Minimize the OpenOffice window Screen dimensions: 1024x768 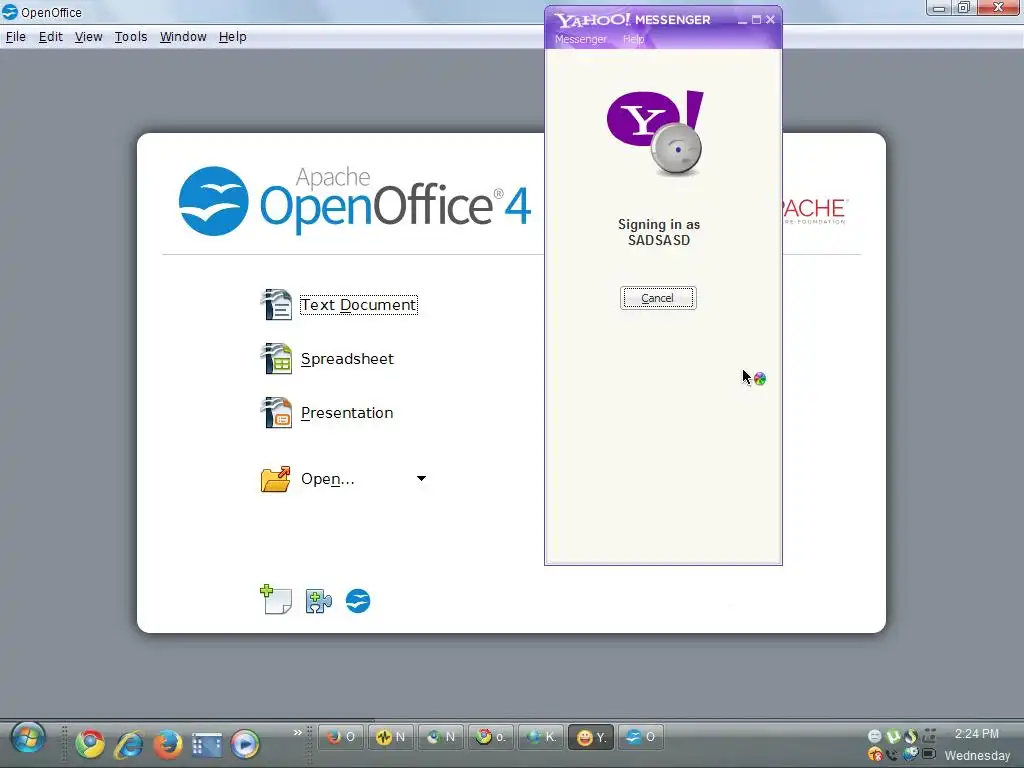(x=939, y=8)
